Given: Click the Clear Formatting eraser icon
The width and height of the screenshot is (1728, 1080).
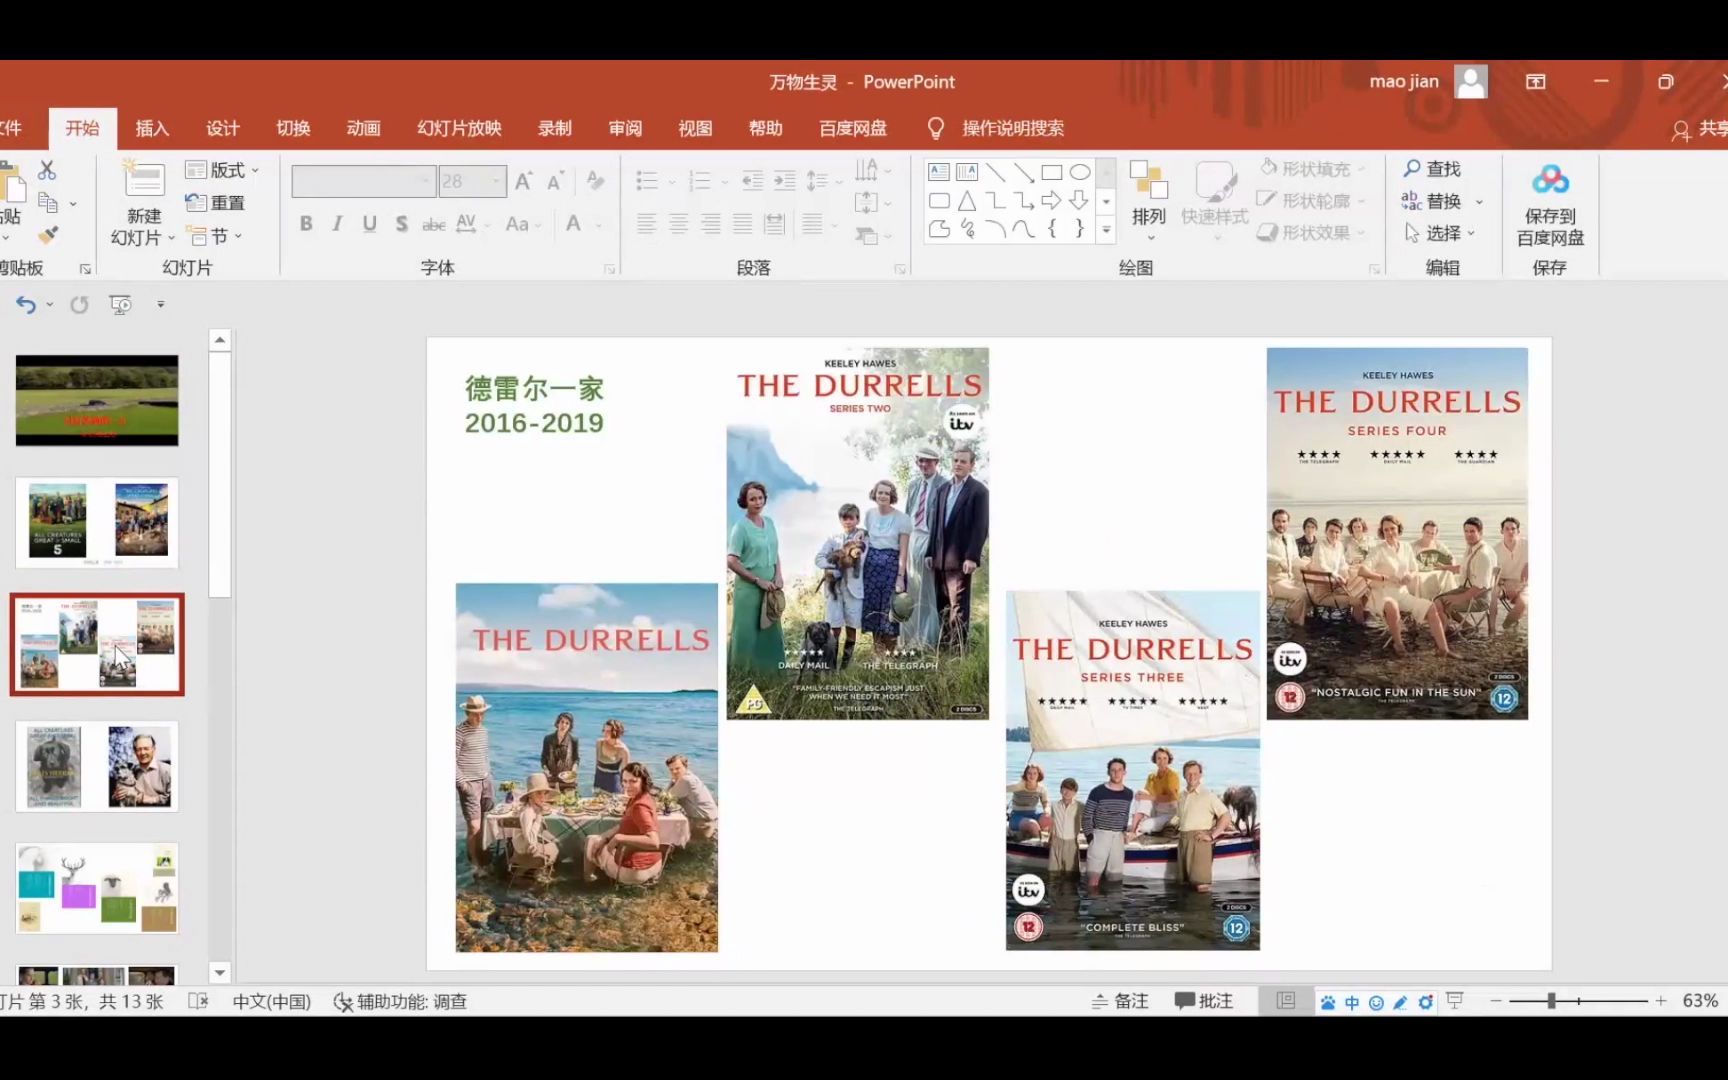Looking at the screenshot, I should pos(596,181).
